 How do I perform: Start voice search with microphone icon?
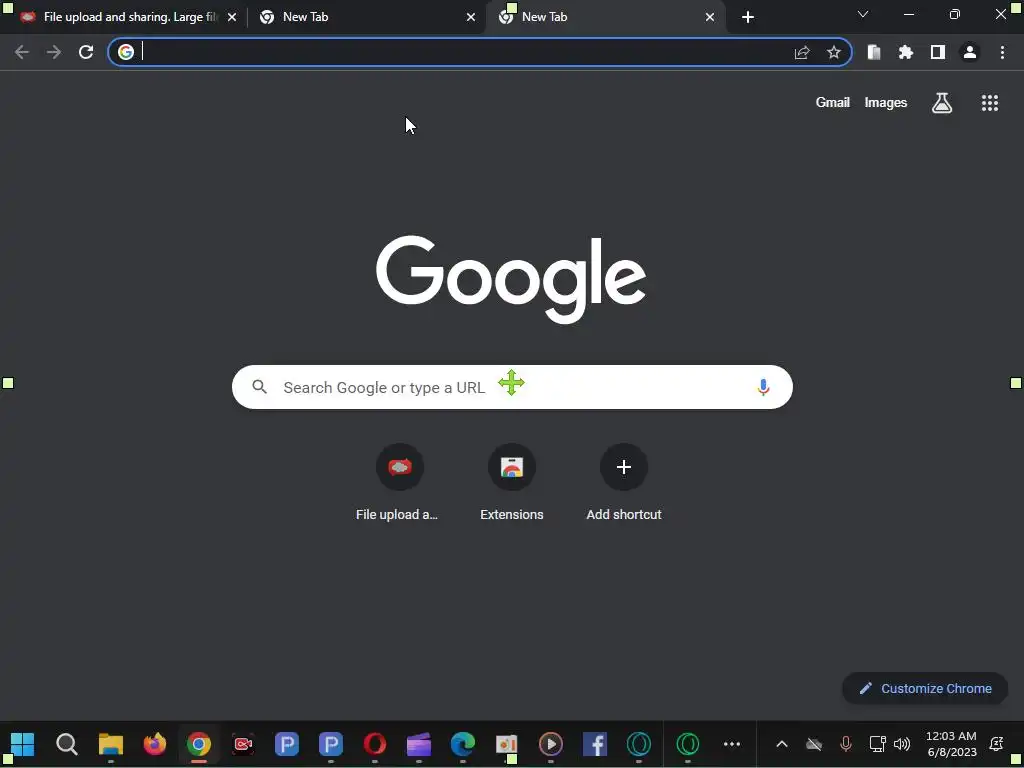point(763,387)
